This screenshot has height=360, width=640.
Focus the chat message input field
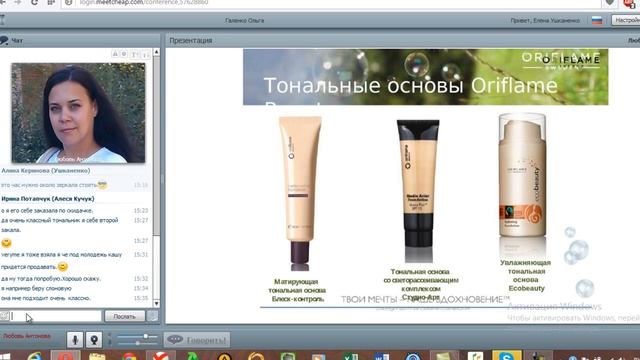[x=56, y=316]
